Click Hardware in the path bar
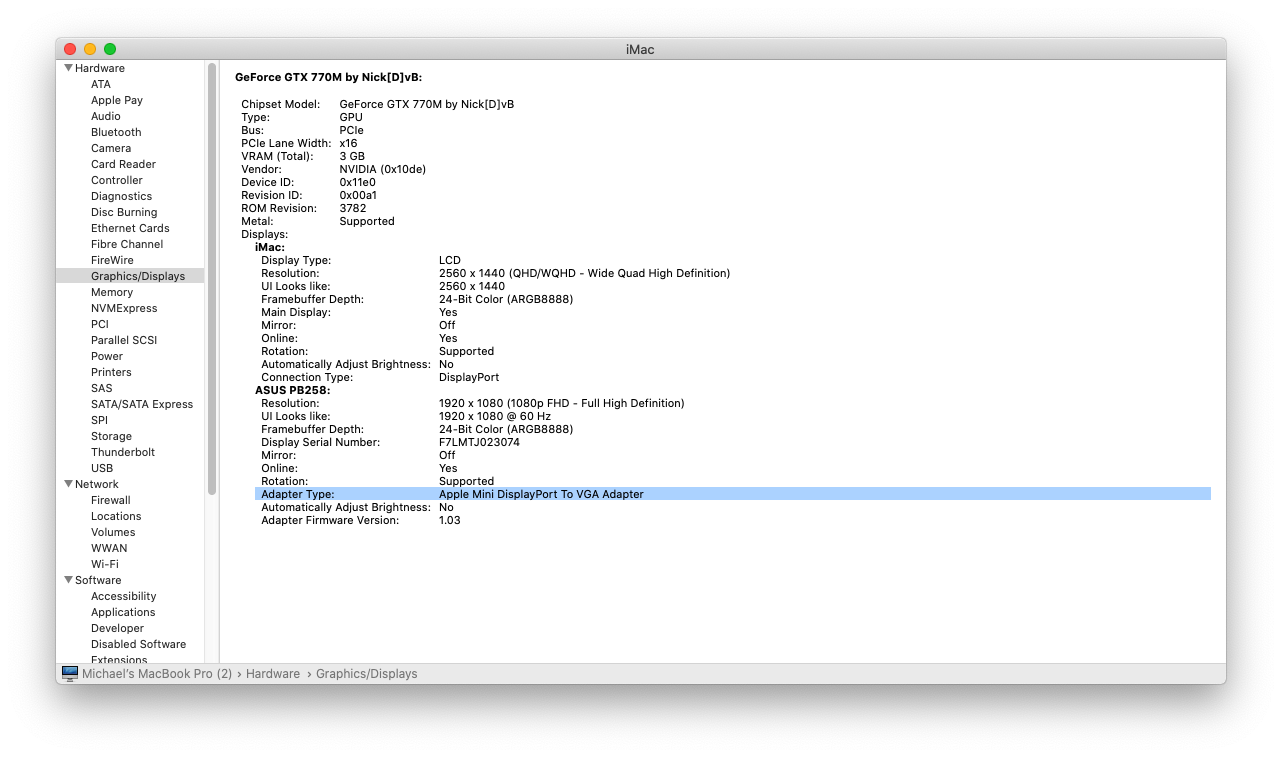1282x758 pixels. [273, 674]
